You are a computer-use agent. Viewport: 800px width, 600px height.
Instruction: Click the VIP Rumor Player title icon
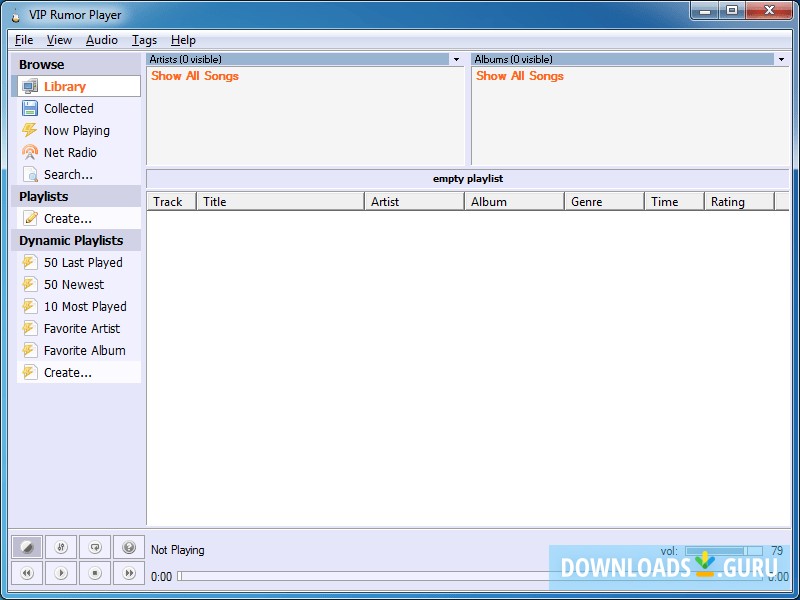[x=16, y=15]
